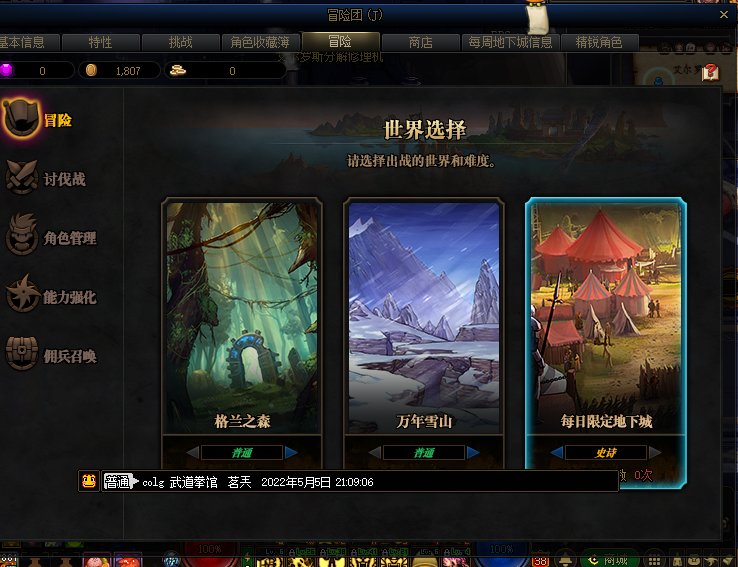Click the orange chat face icon
738x567 pixels.
pos(88,481)
